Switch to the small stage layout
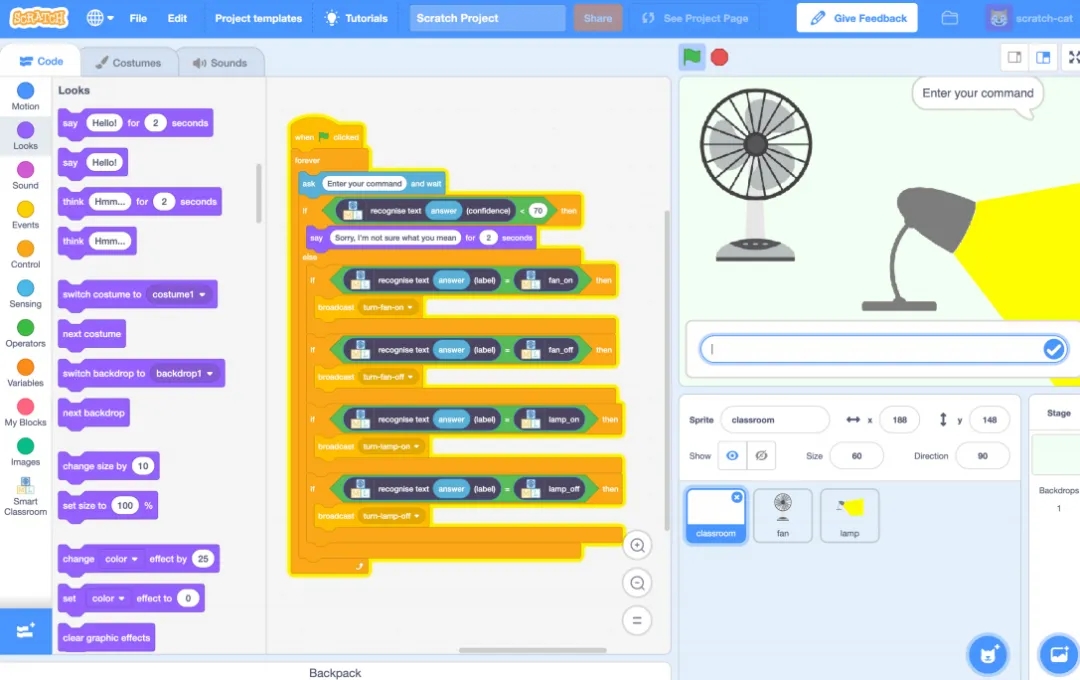 click(x=1014, y=57)
